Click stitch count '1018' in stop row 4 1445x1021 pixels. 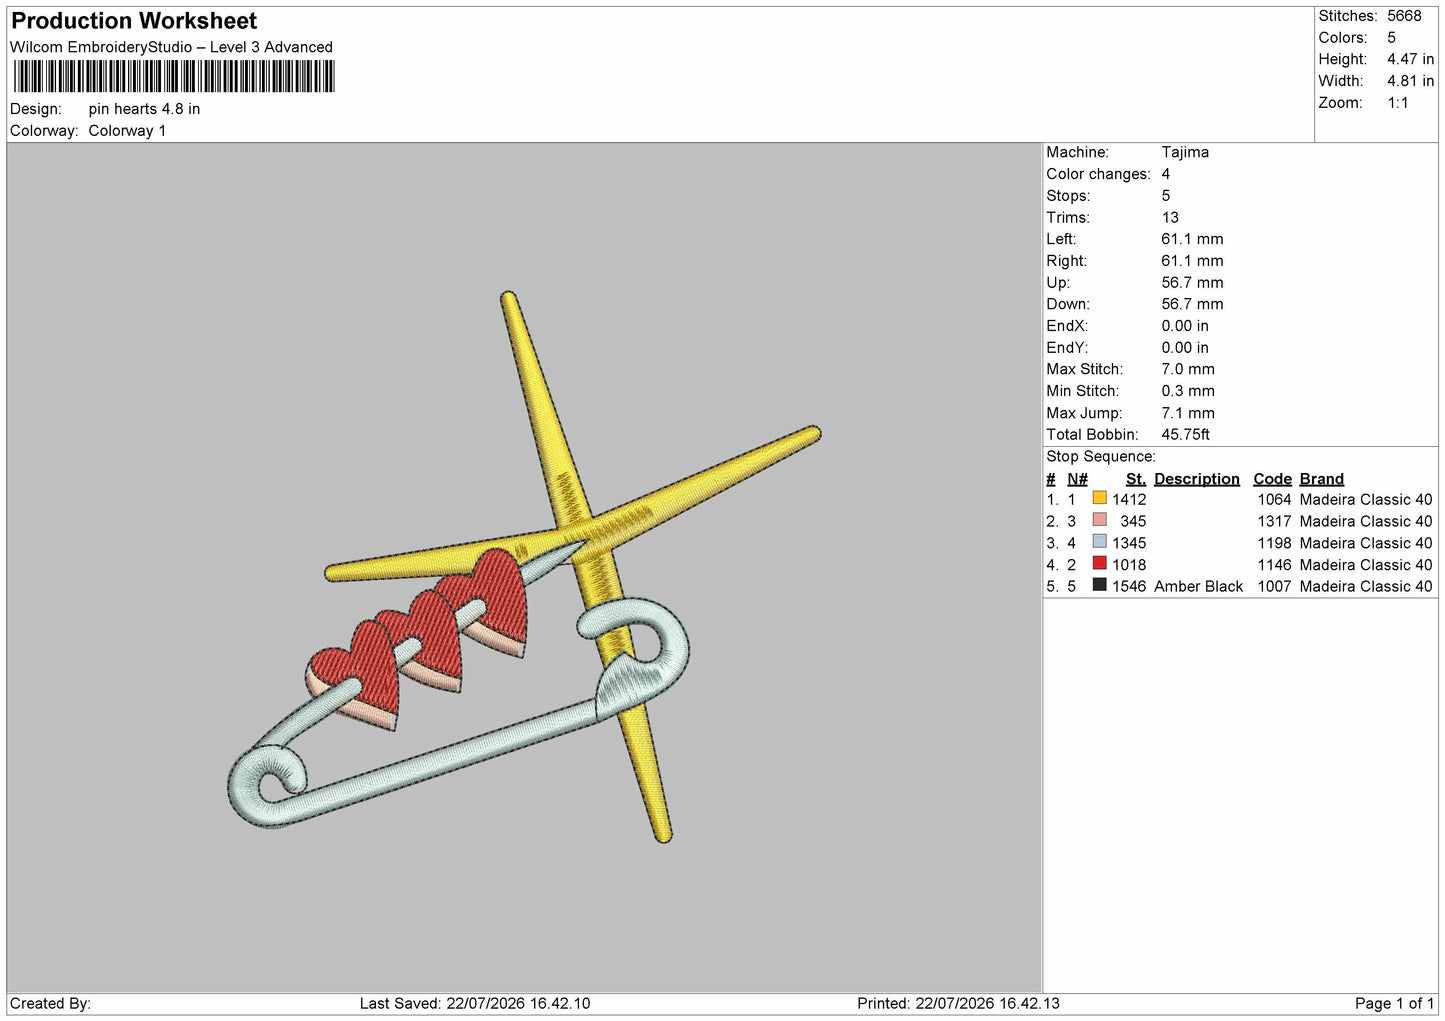1129,565
